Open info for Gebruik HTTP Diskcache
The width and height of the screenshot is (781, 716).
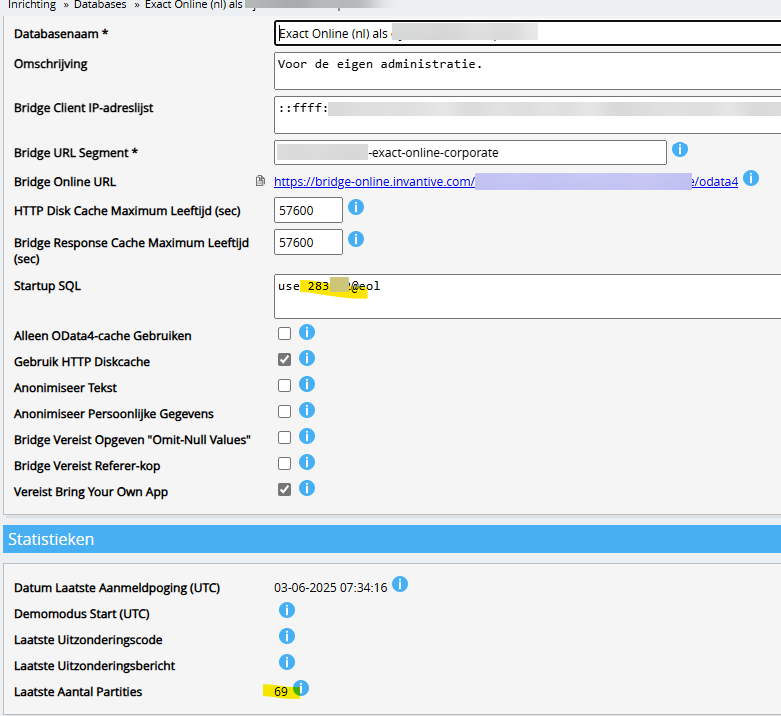coord(307,358)
